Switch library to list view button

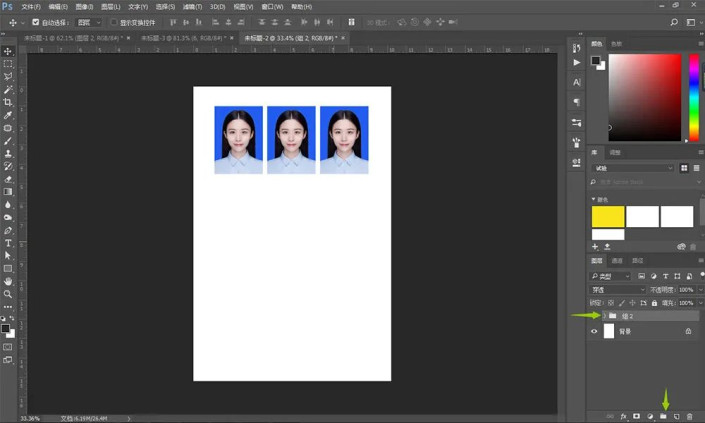[696, 168]
